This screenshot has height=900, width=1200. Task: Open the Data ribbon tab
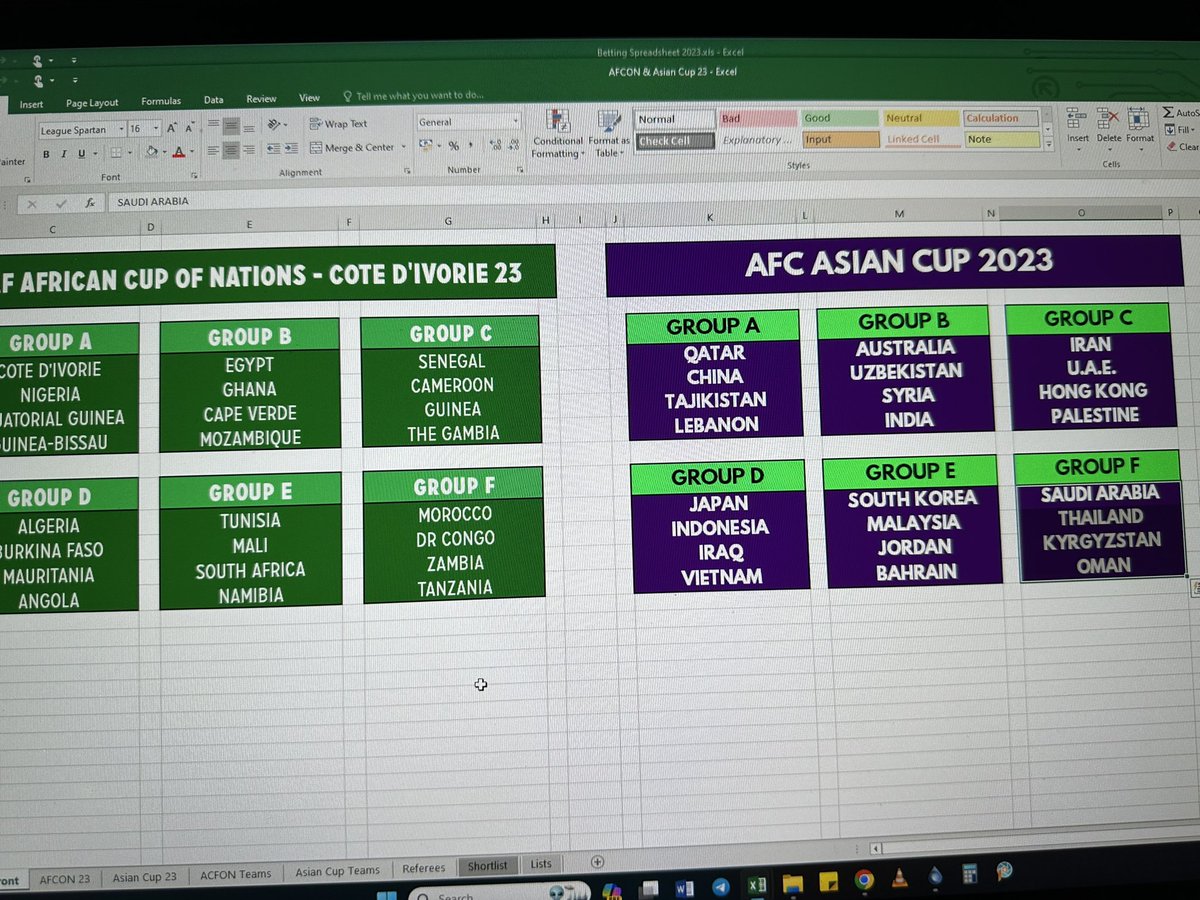(x=213, y=100)
